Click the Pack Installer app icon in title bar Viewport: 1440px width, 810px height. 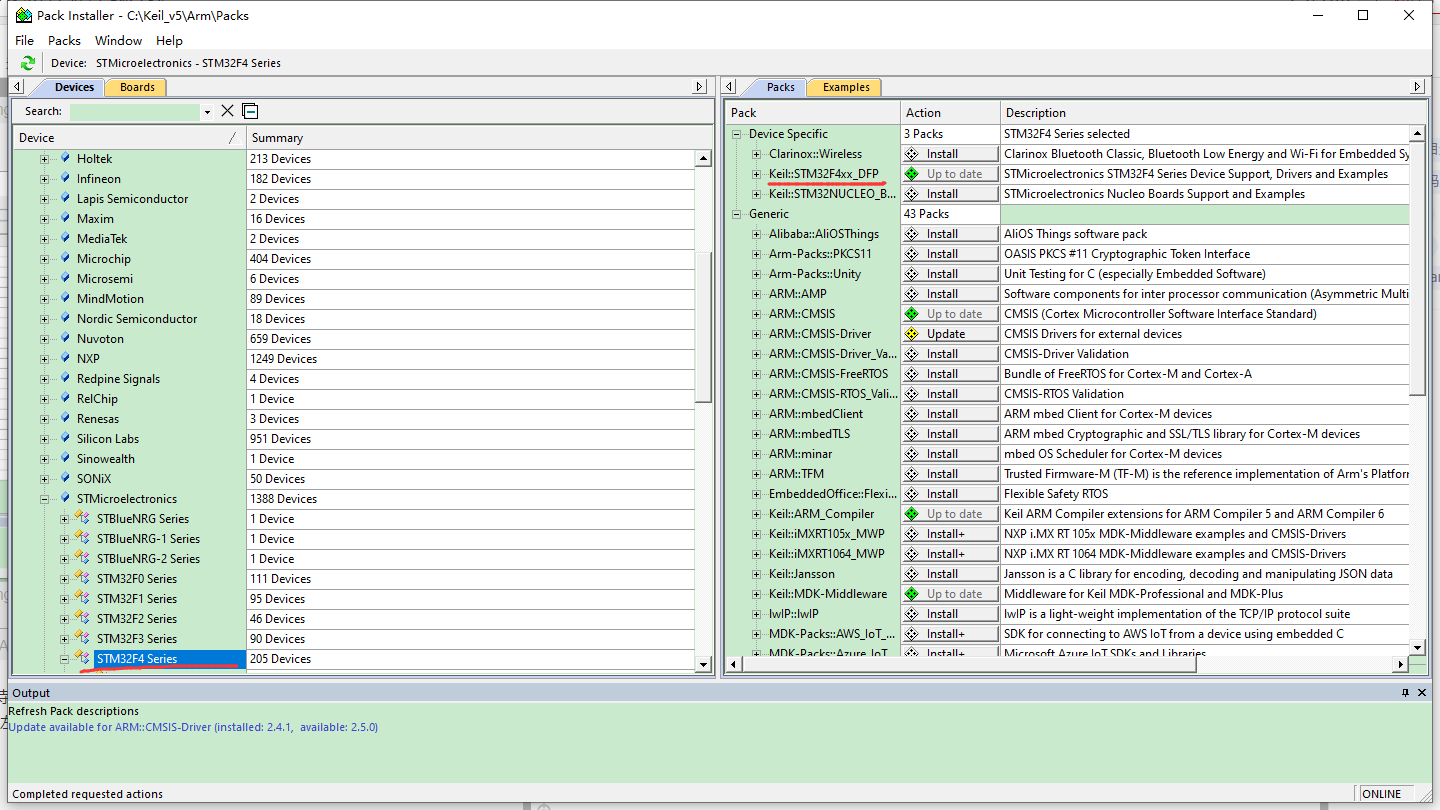point(22,15)
